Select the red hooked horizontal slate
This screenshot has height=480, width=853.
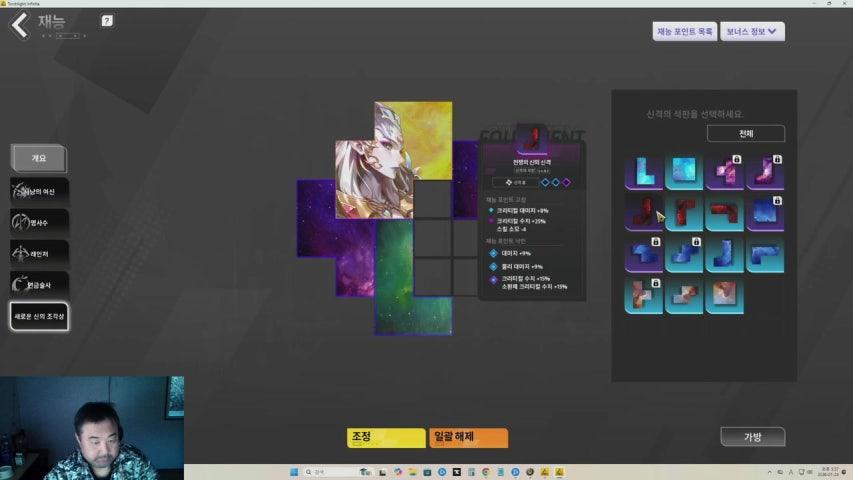[x=725, y=213]
